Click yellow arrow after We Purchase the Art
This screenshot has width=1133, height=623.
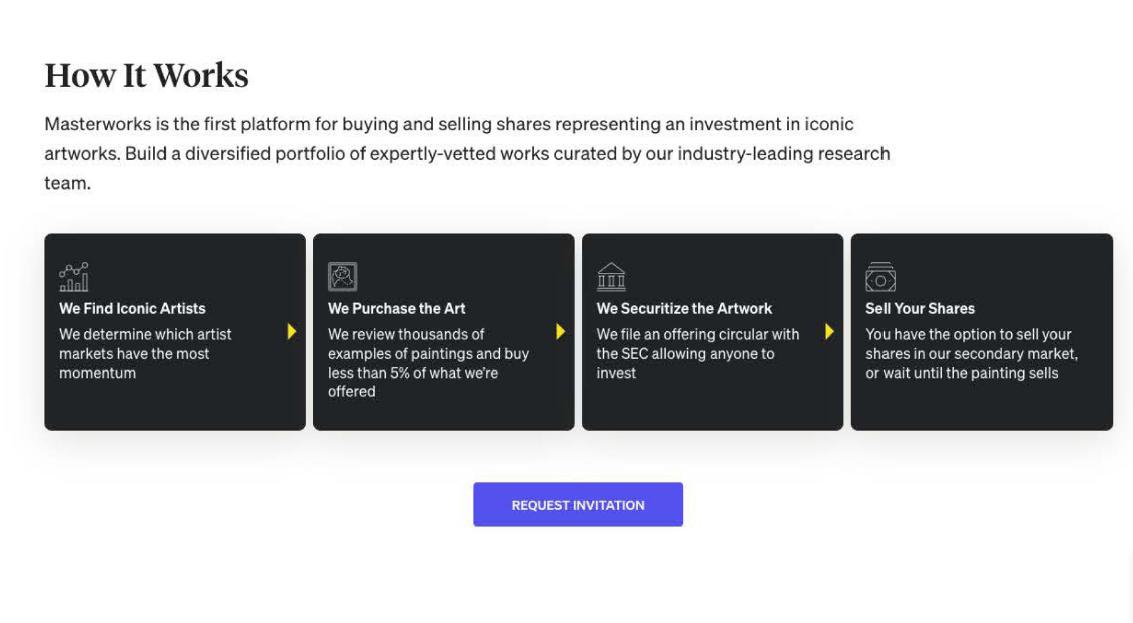click(560, 331)
